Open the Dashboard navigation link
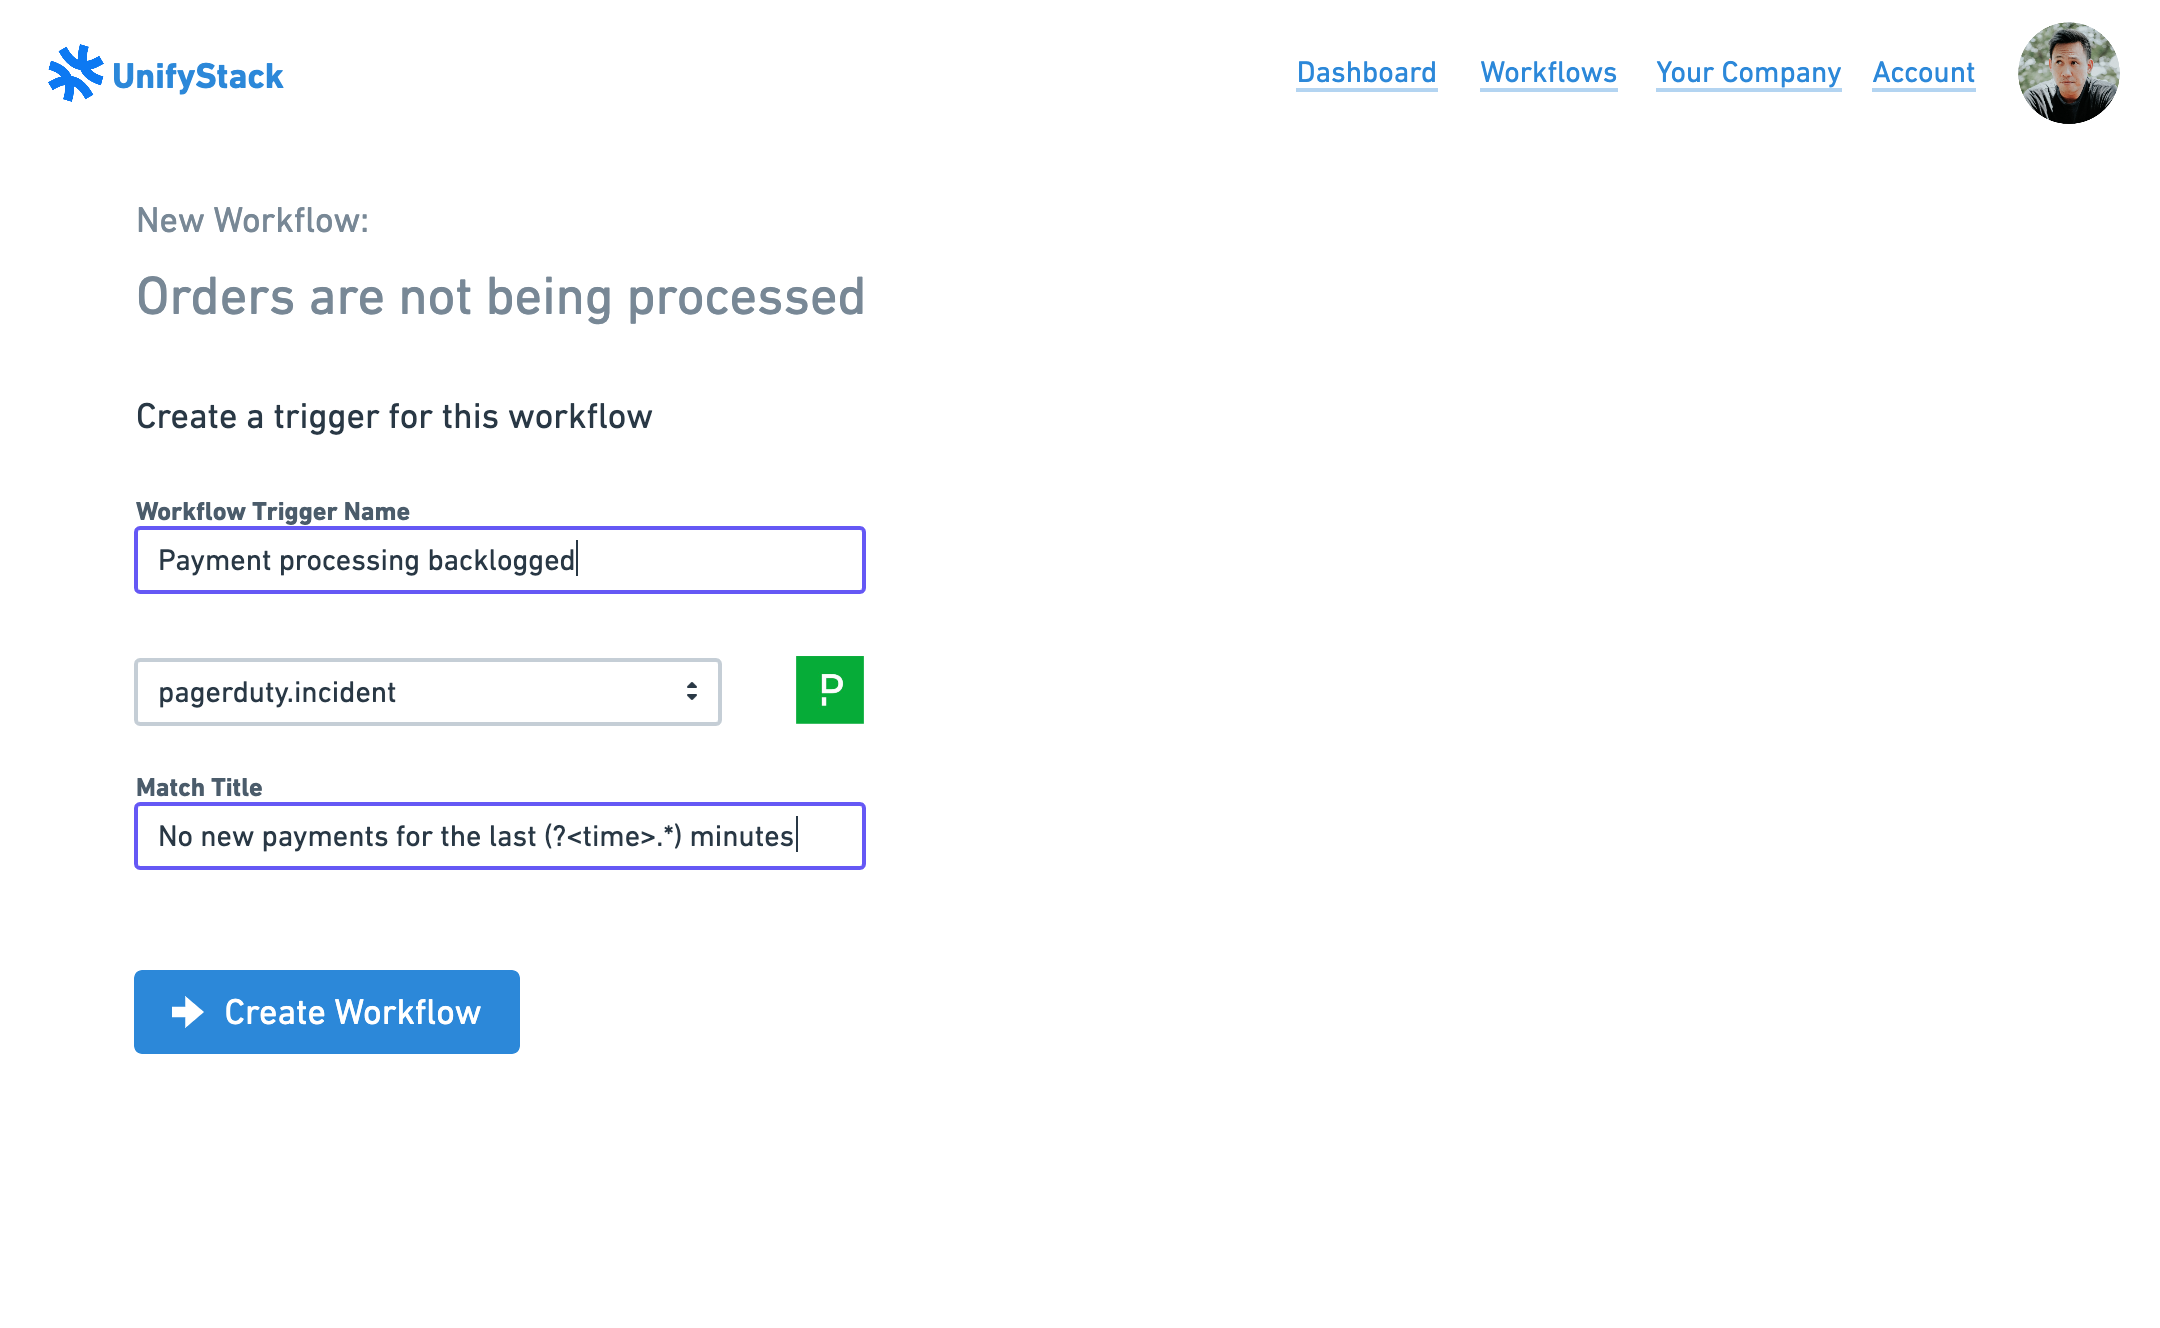Screen dimensions: 2160x1328 click(1366, 73)
